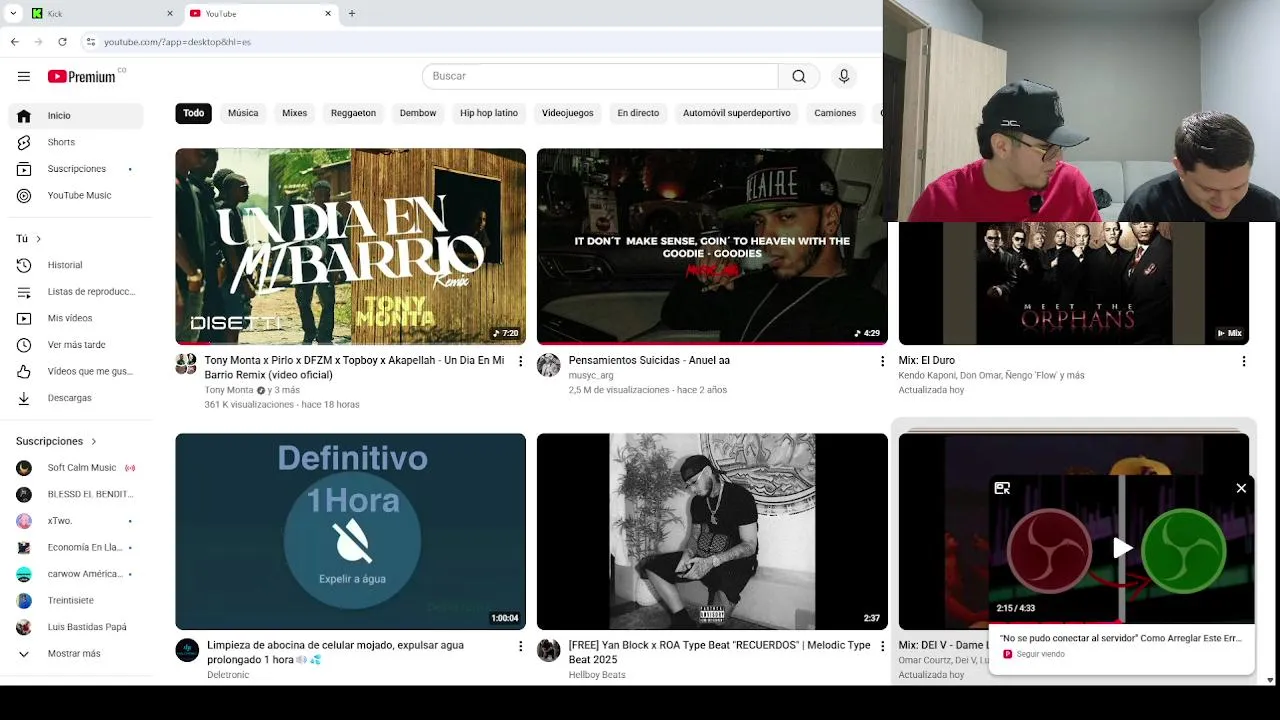Select Hip hop latino chip
This screenshot has height=720, width=1280.
(489, 113)
